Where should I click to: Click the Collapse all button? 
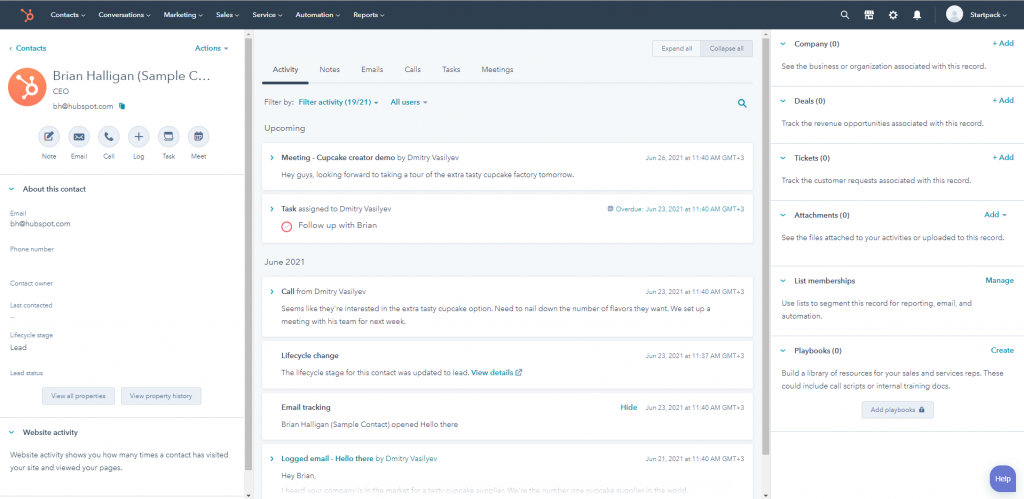[726, 48]
